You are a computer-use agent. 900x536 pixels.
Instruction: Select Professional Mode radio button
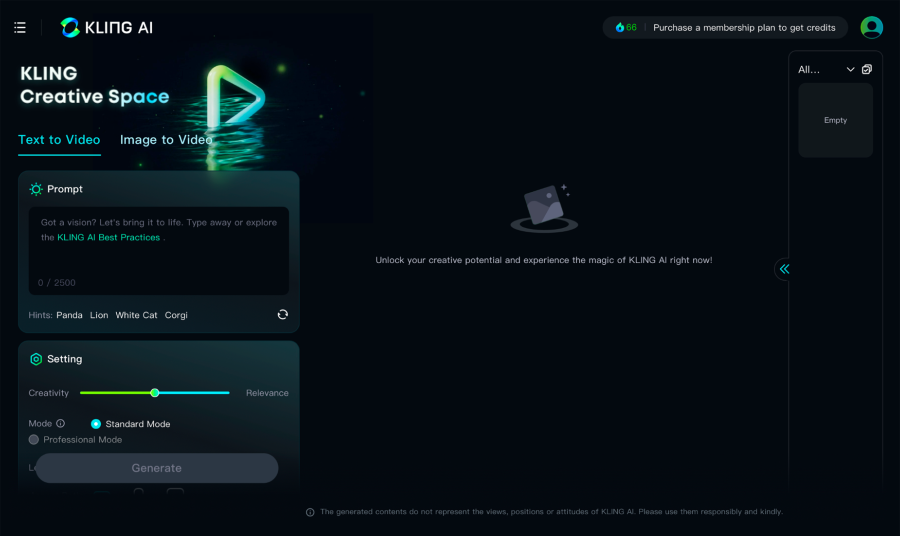[x=34, y=440]
